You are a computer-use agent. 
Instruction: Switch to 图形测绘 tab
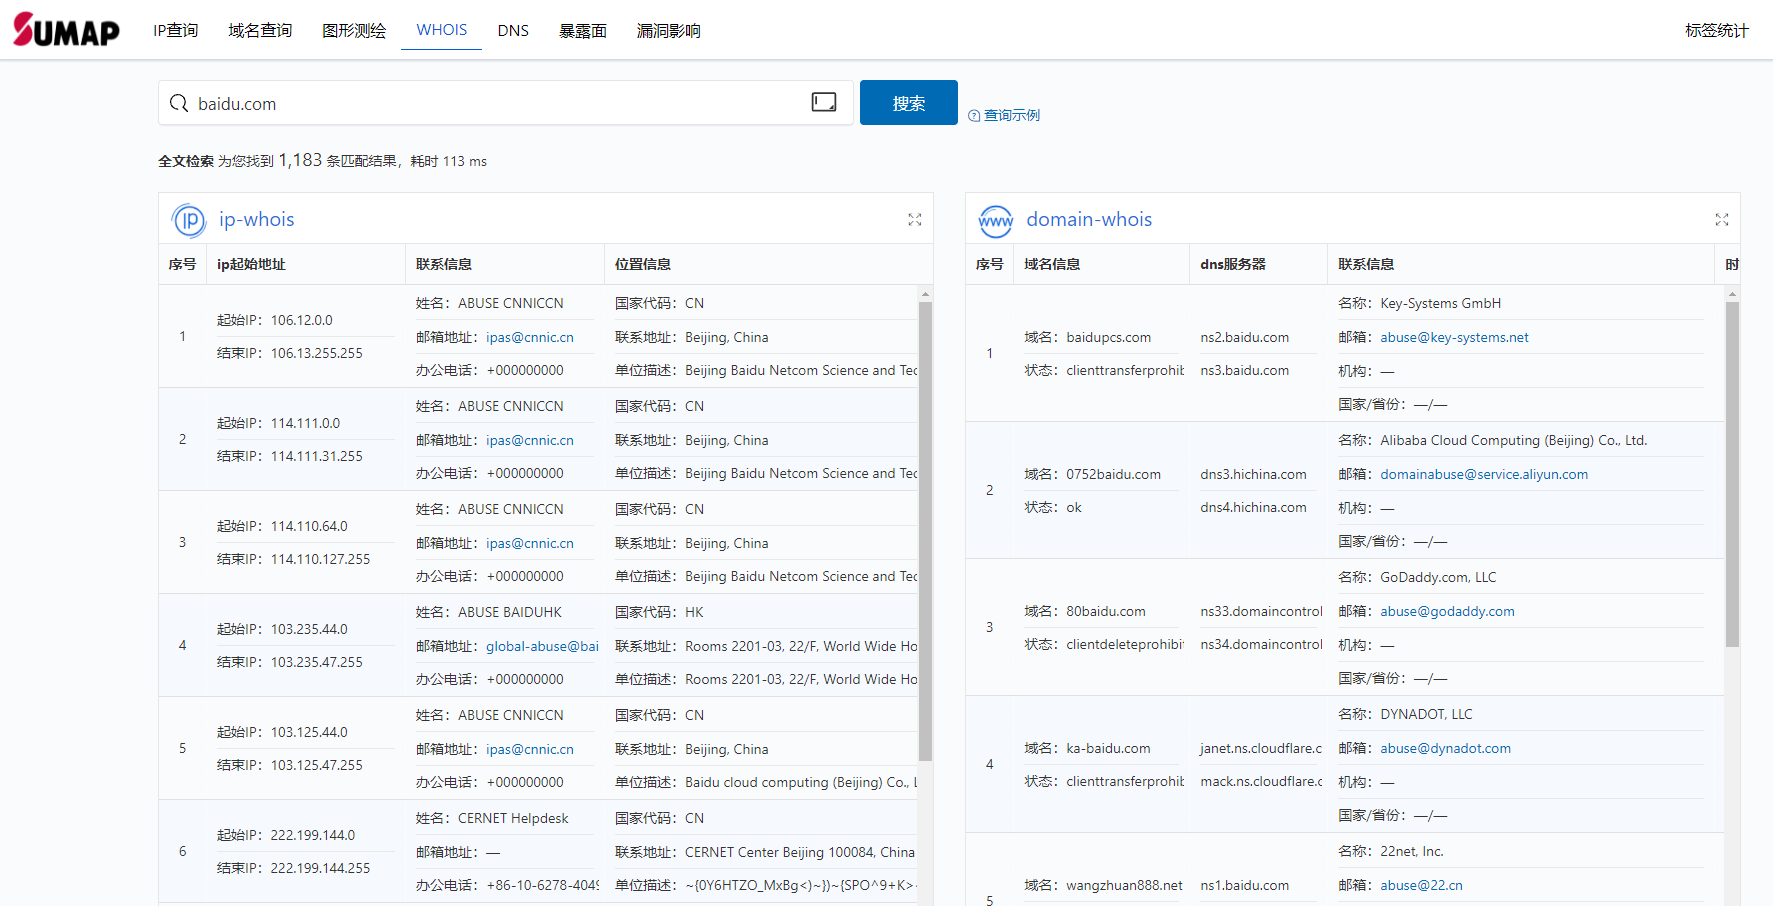click(354, 30)
